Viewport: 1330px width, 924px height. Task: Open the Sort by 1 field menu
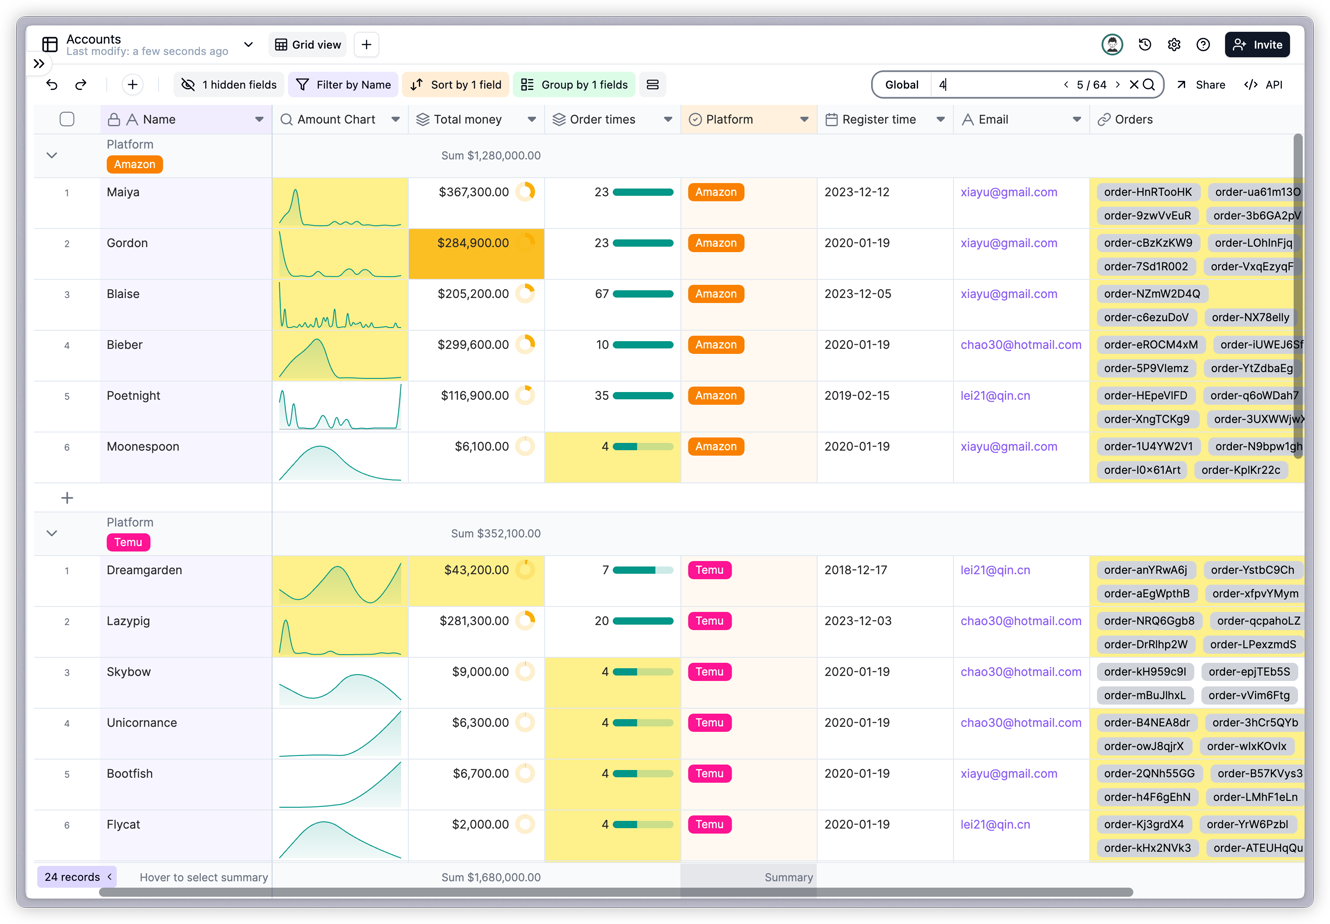point(455,85)
